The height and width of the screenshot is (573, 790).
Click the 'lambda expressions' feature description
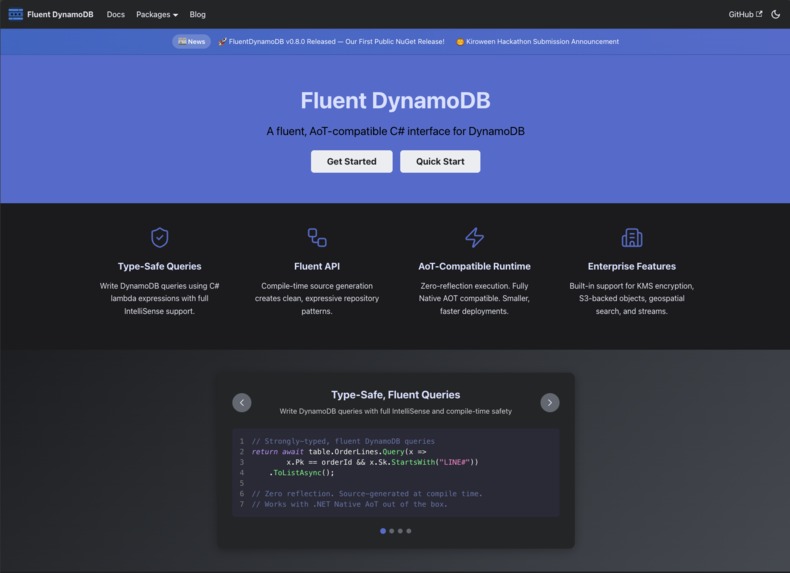pos(160,298)
